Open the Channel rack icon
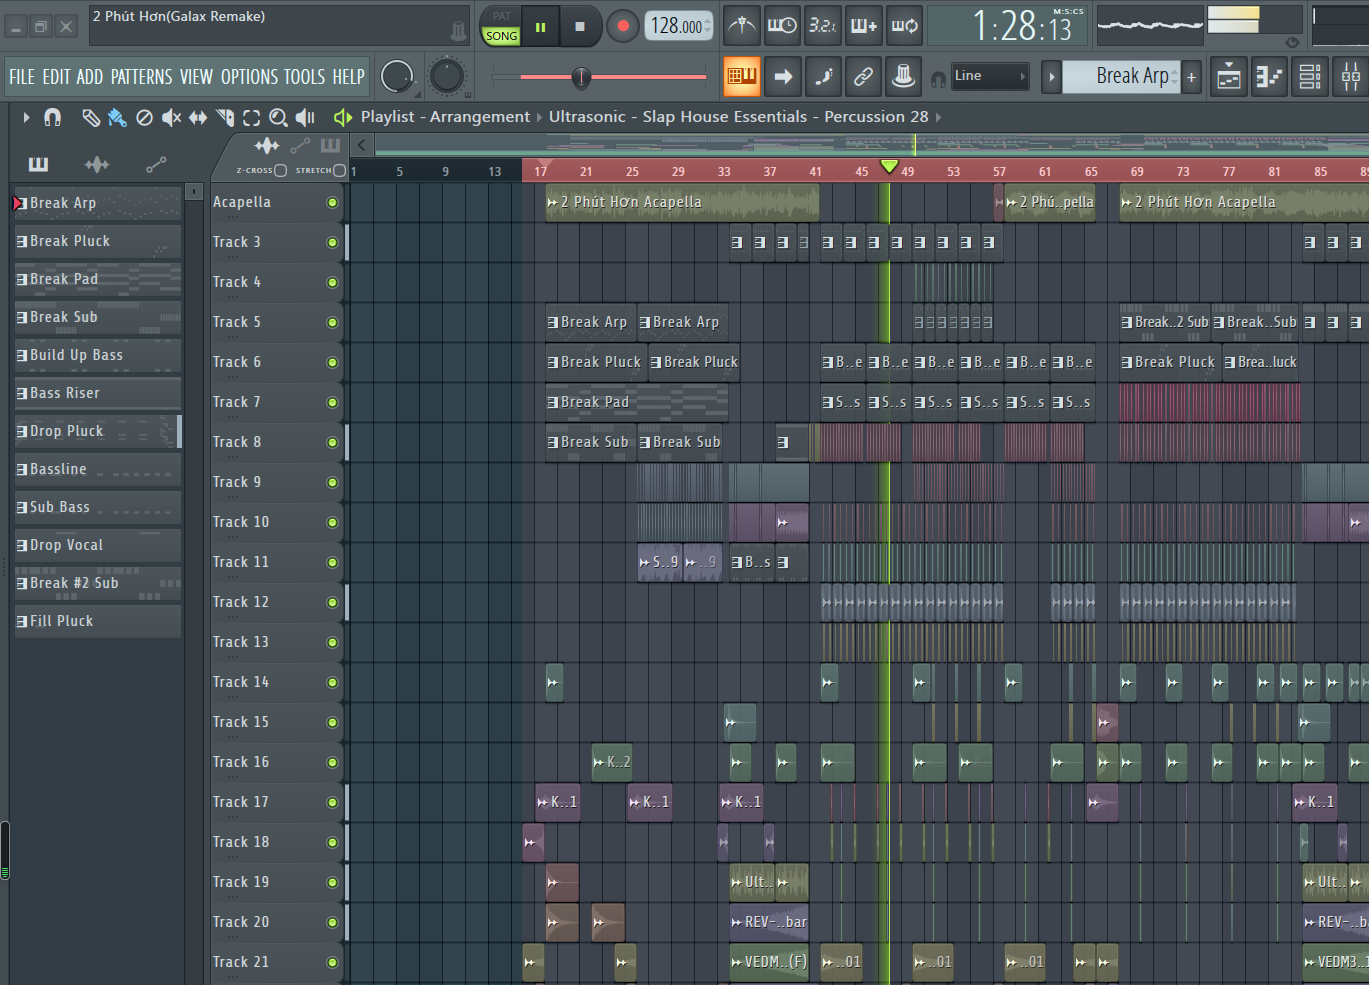 pos(1310,76)
